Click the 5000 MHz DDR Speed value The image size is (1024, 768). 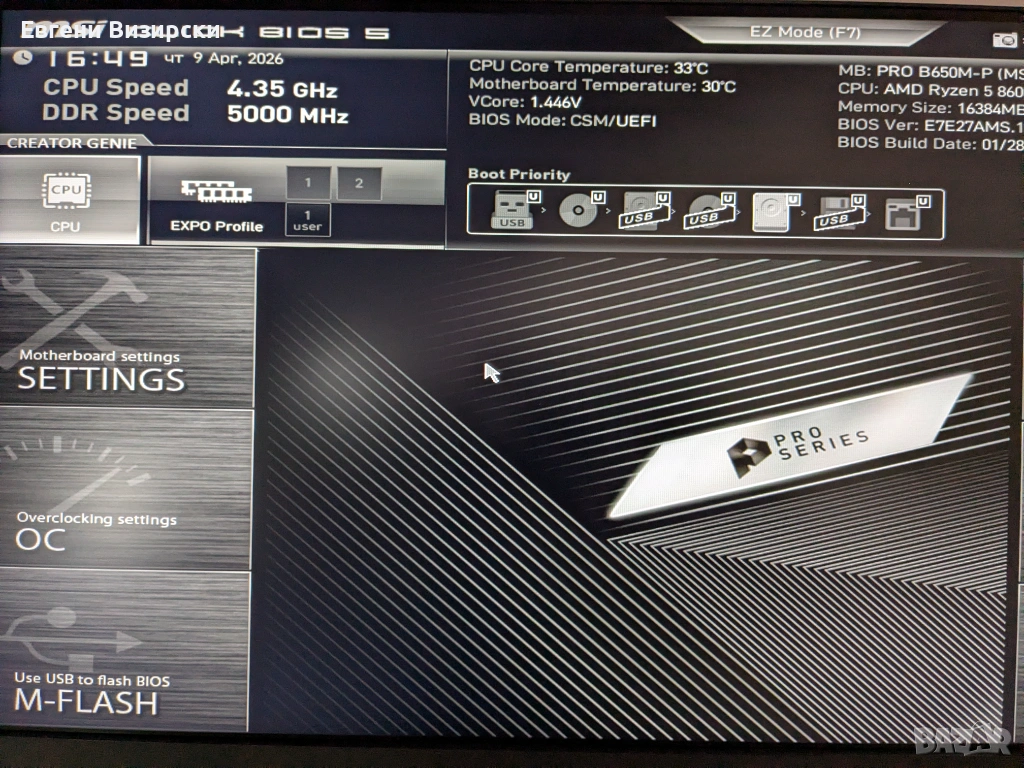point(287,115)
